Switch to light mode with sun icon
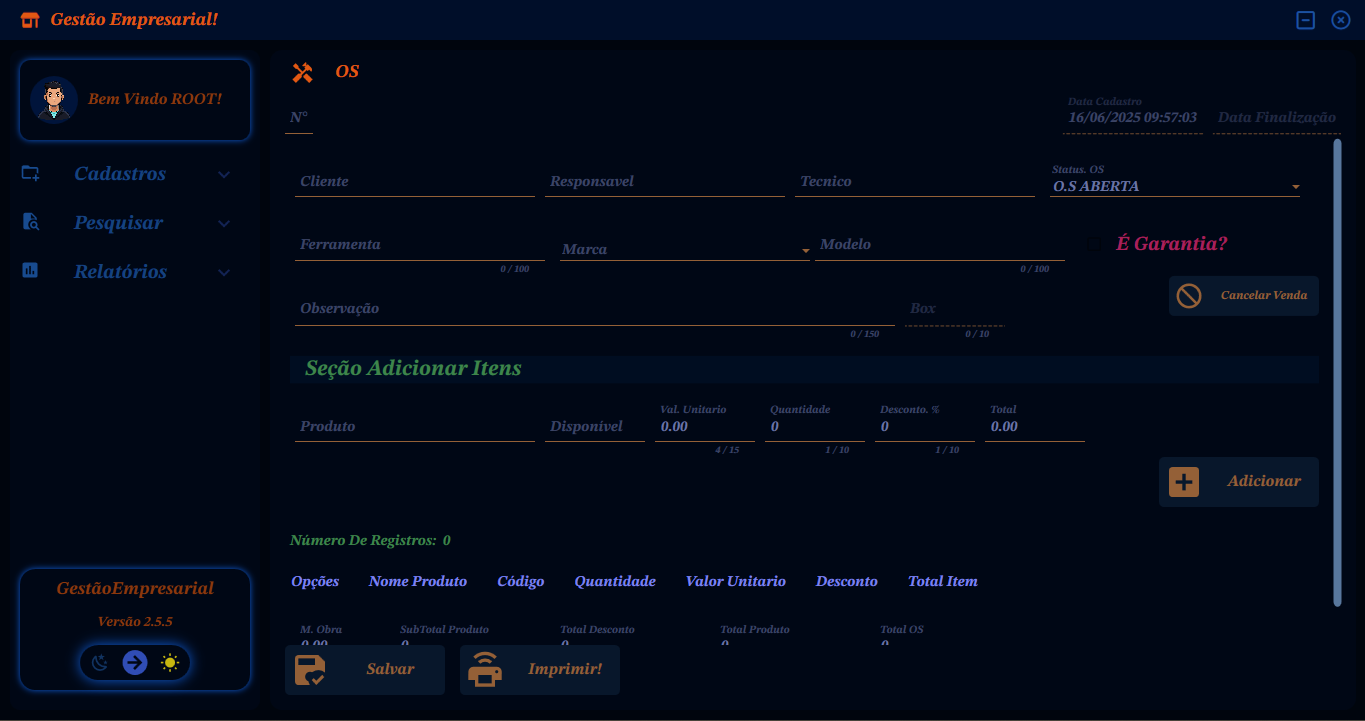The height and width of the screenshot is (721, 1365). coord(170,662)
